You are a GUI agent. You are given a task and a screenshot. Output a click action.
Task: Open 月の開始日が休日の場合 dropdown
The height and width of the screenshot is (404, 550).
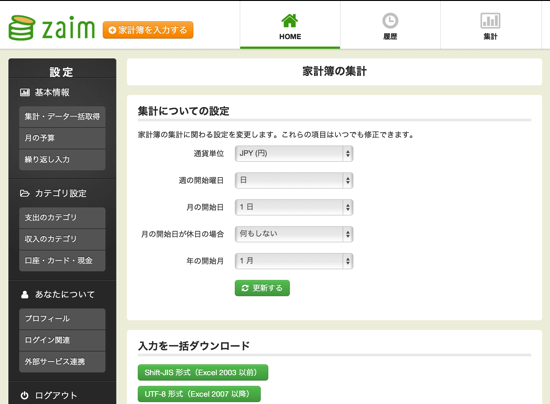point(294,234)
